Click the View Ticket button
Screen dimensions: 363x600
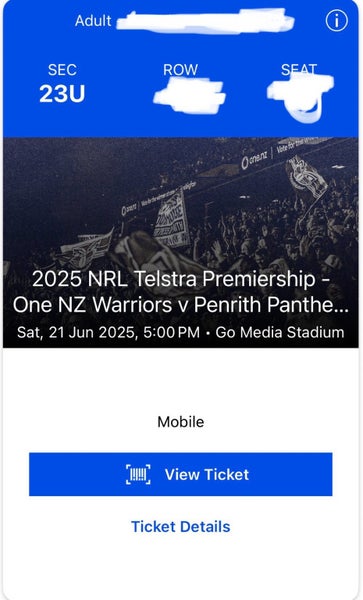(x=181, y=474)
